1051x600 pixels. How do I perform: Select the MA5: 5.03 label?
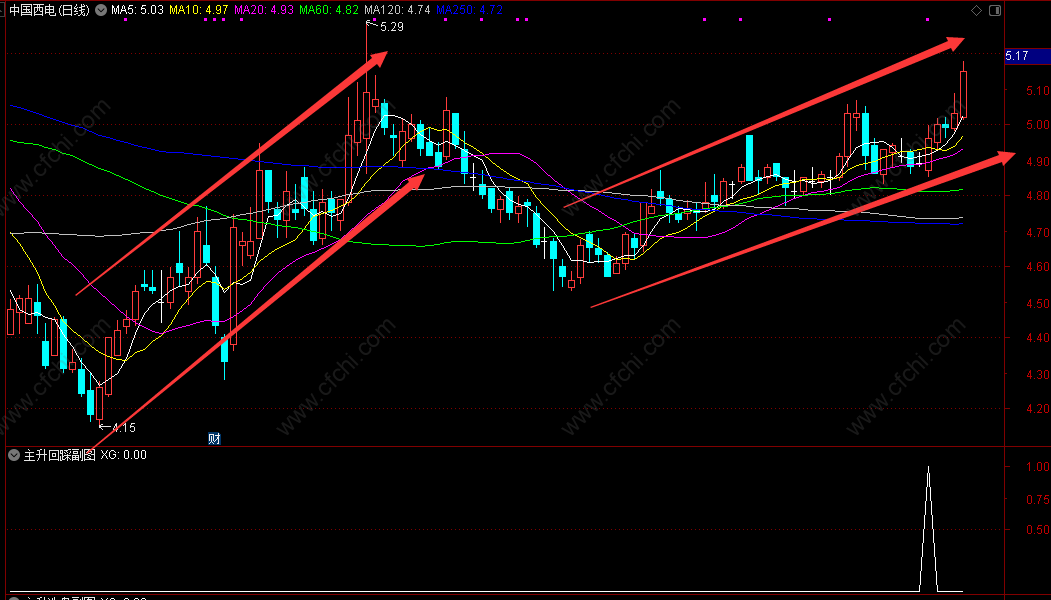[x=137, y=10]
